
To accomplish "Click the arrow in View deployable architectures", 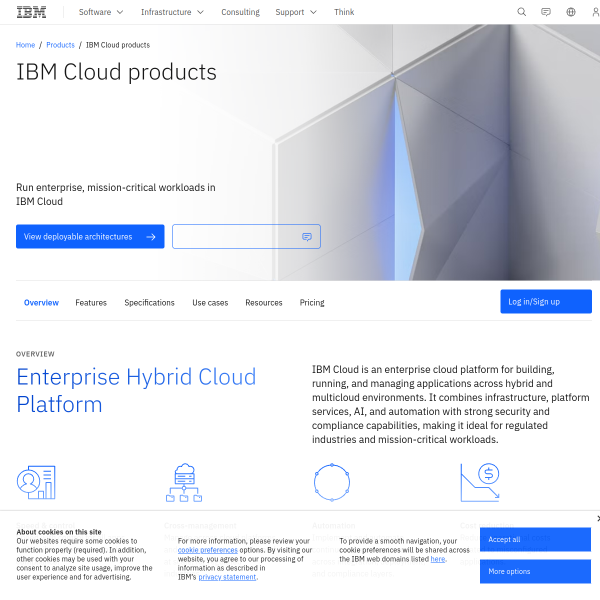I will [151, 237].
